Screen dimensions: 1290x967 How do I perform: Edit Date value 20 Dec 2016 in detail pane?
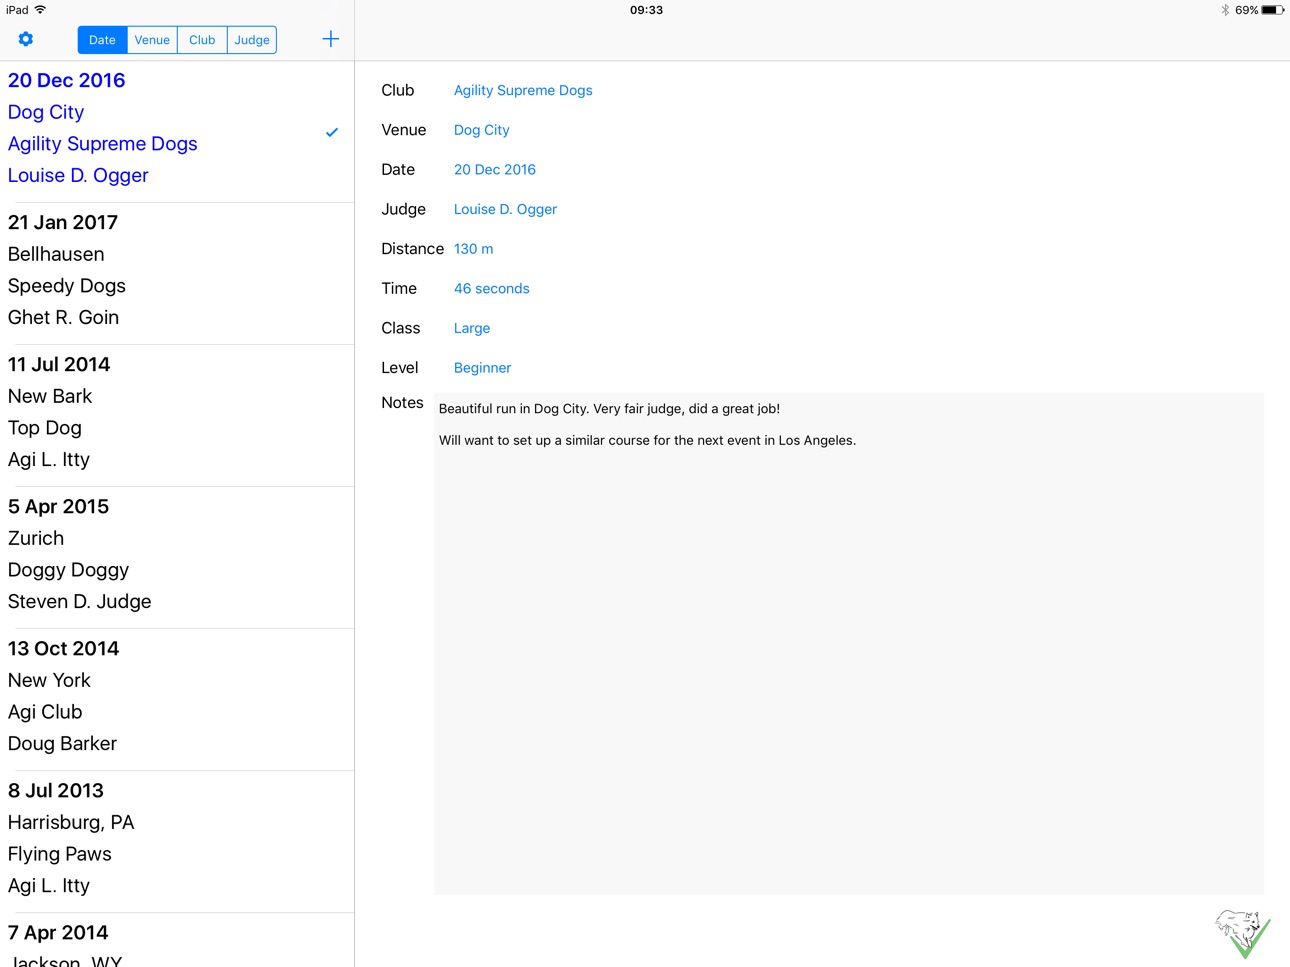click(x=495, y=170)
